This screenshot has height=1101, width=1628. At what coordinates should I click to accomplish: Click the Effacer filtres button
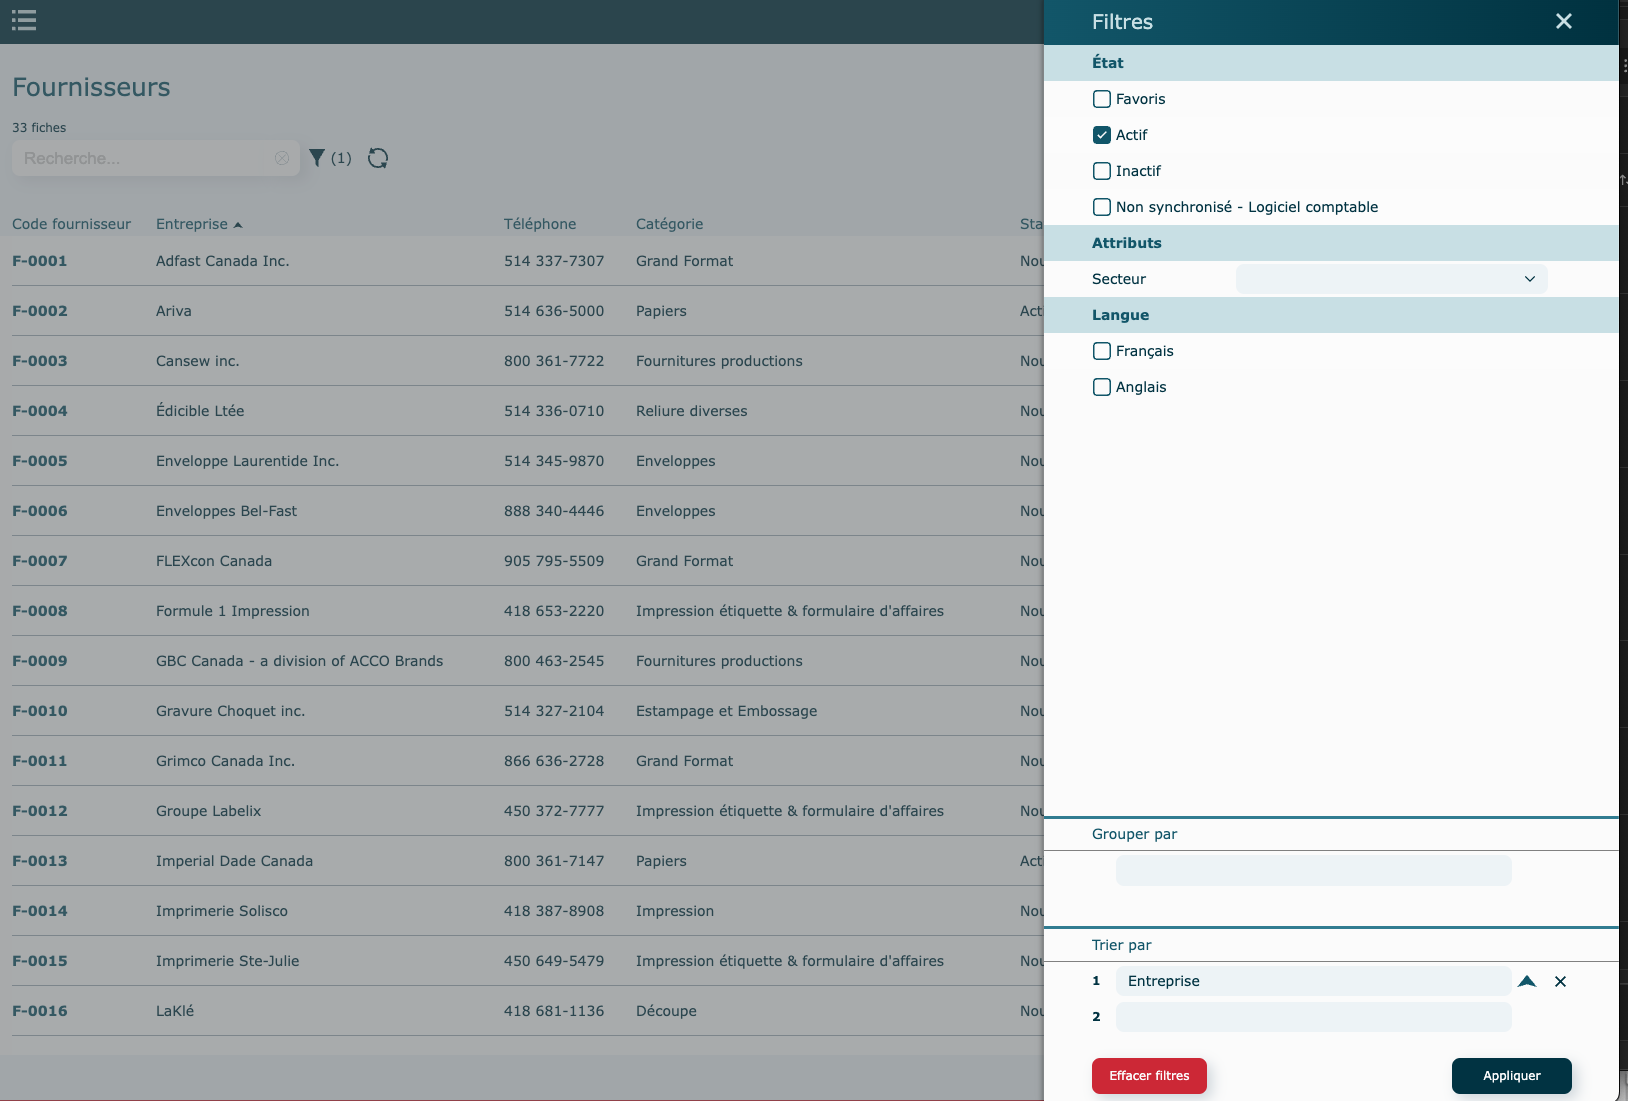1149,1076
